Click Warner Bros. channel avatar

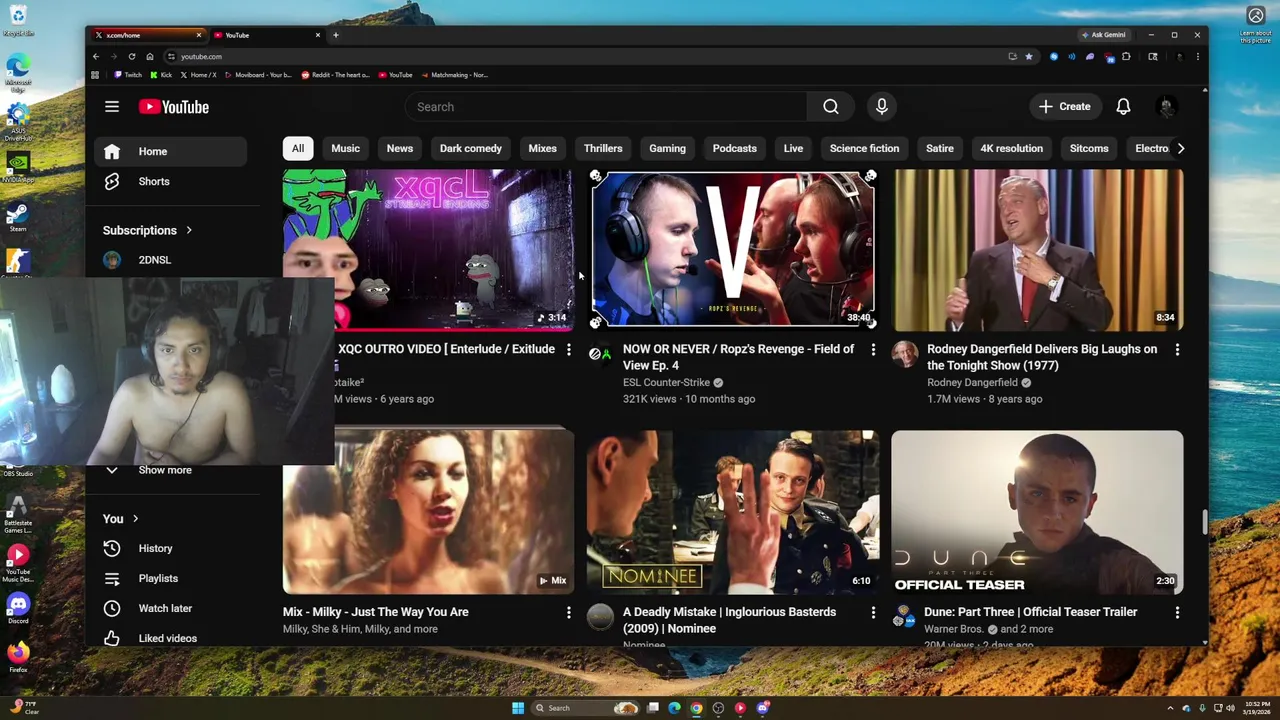[x=904, y=617]
